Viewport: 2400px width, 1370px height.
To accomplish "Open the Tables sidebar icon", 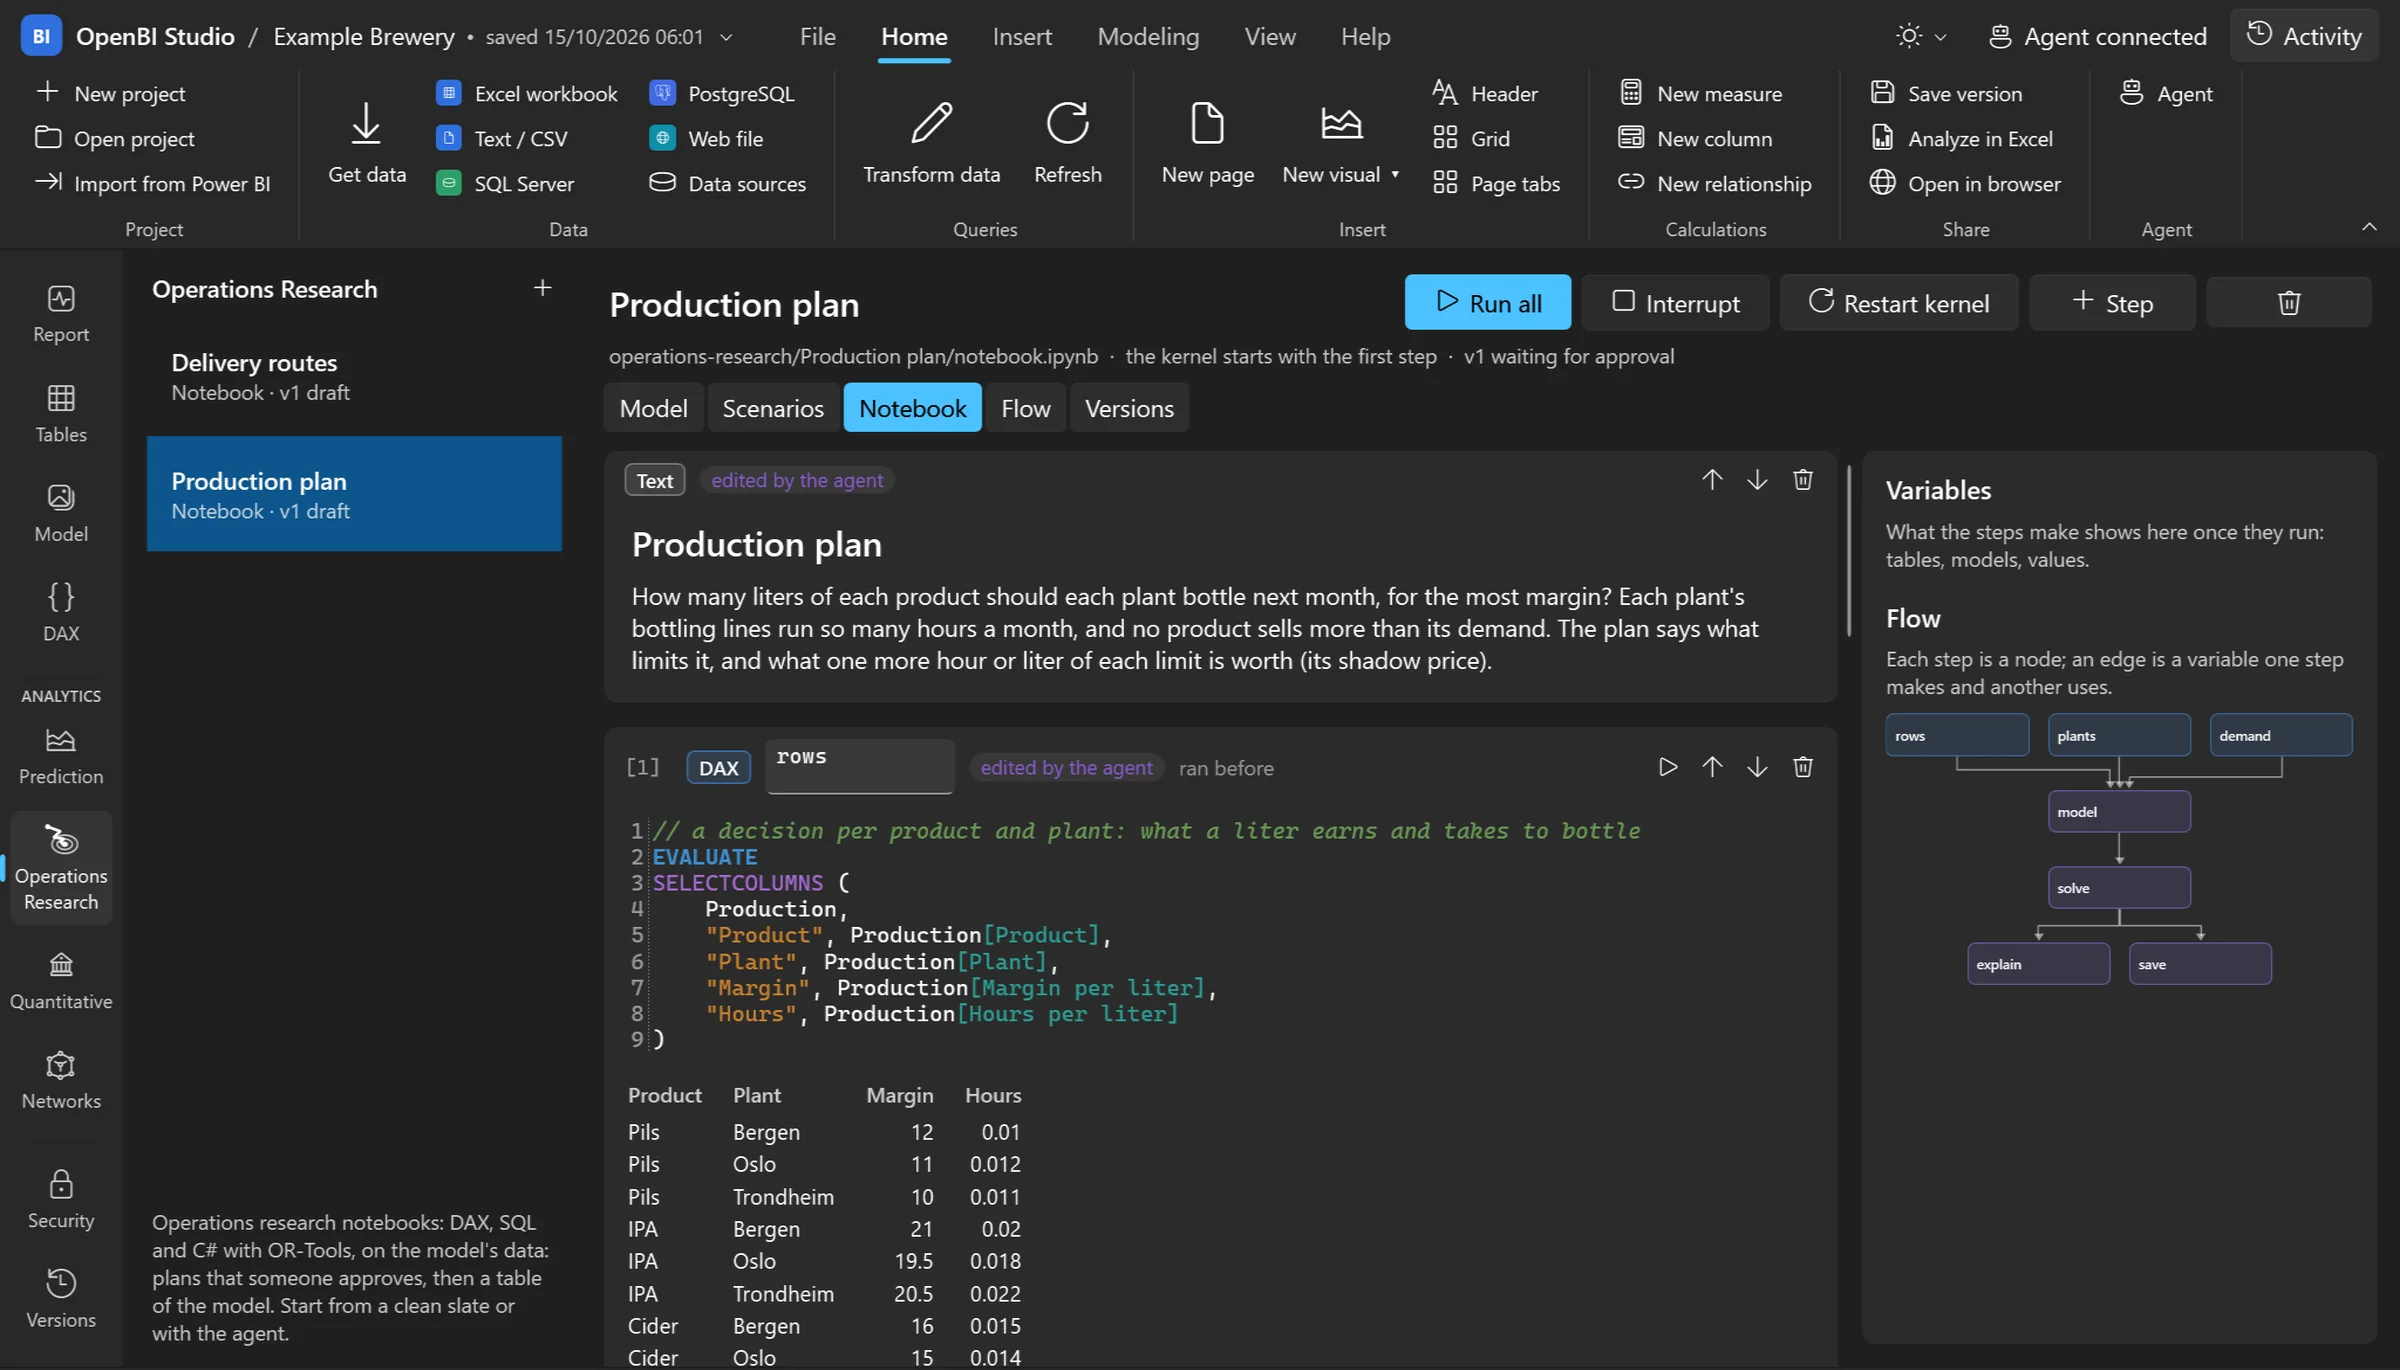I will tap(61, 414).
